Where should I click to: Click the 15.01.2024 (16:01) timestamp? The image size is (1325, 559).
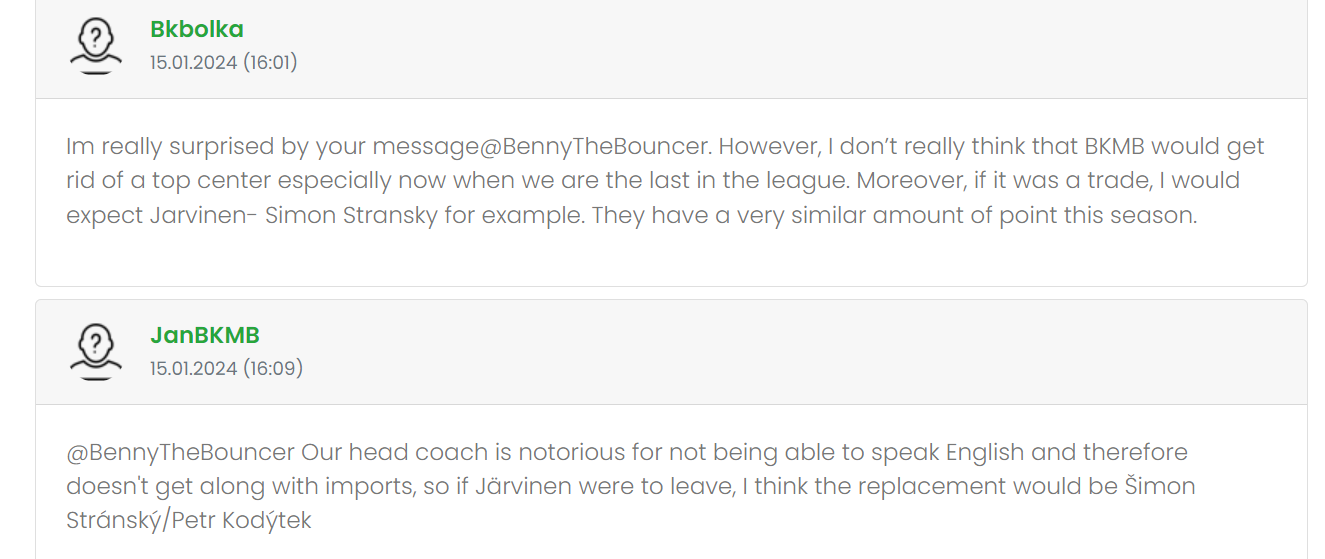click(x=223, y=63)
